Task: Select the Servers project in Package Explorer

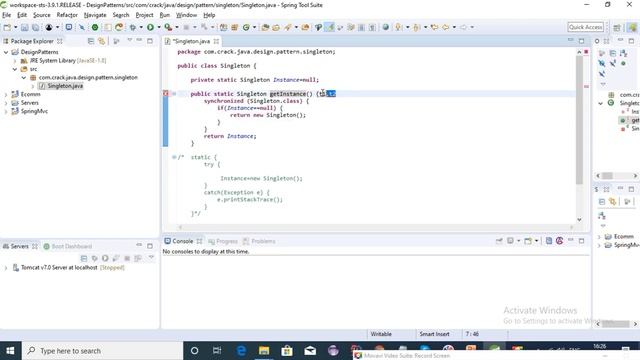Action: [x=25, y=103]
